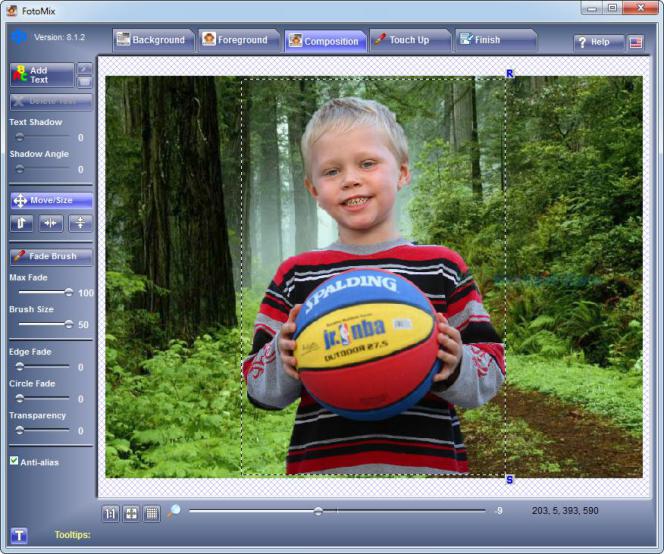
Task: Click the fit-to-window view icon
Action: tap(131, 513)
